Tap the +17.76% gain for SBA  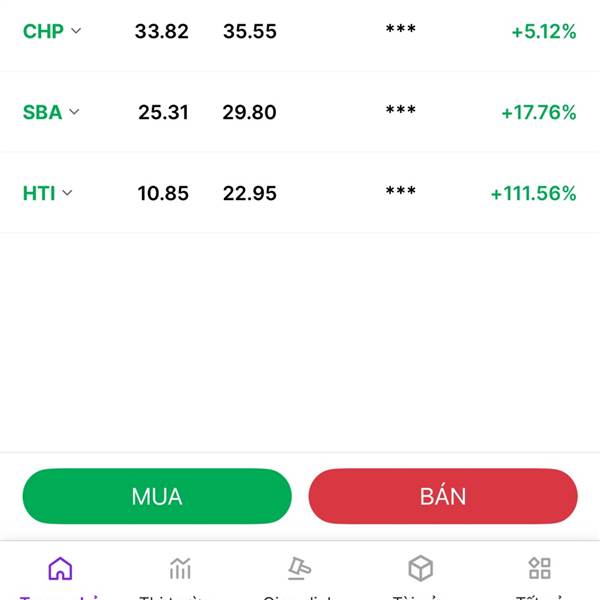point(539,112)
